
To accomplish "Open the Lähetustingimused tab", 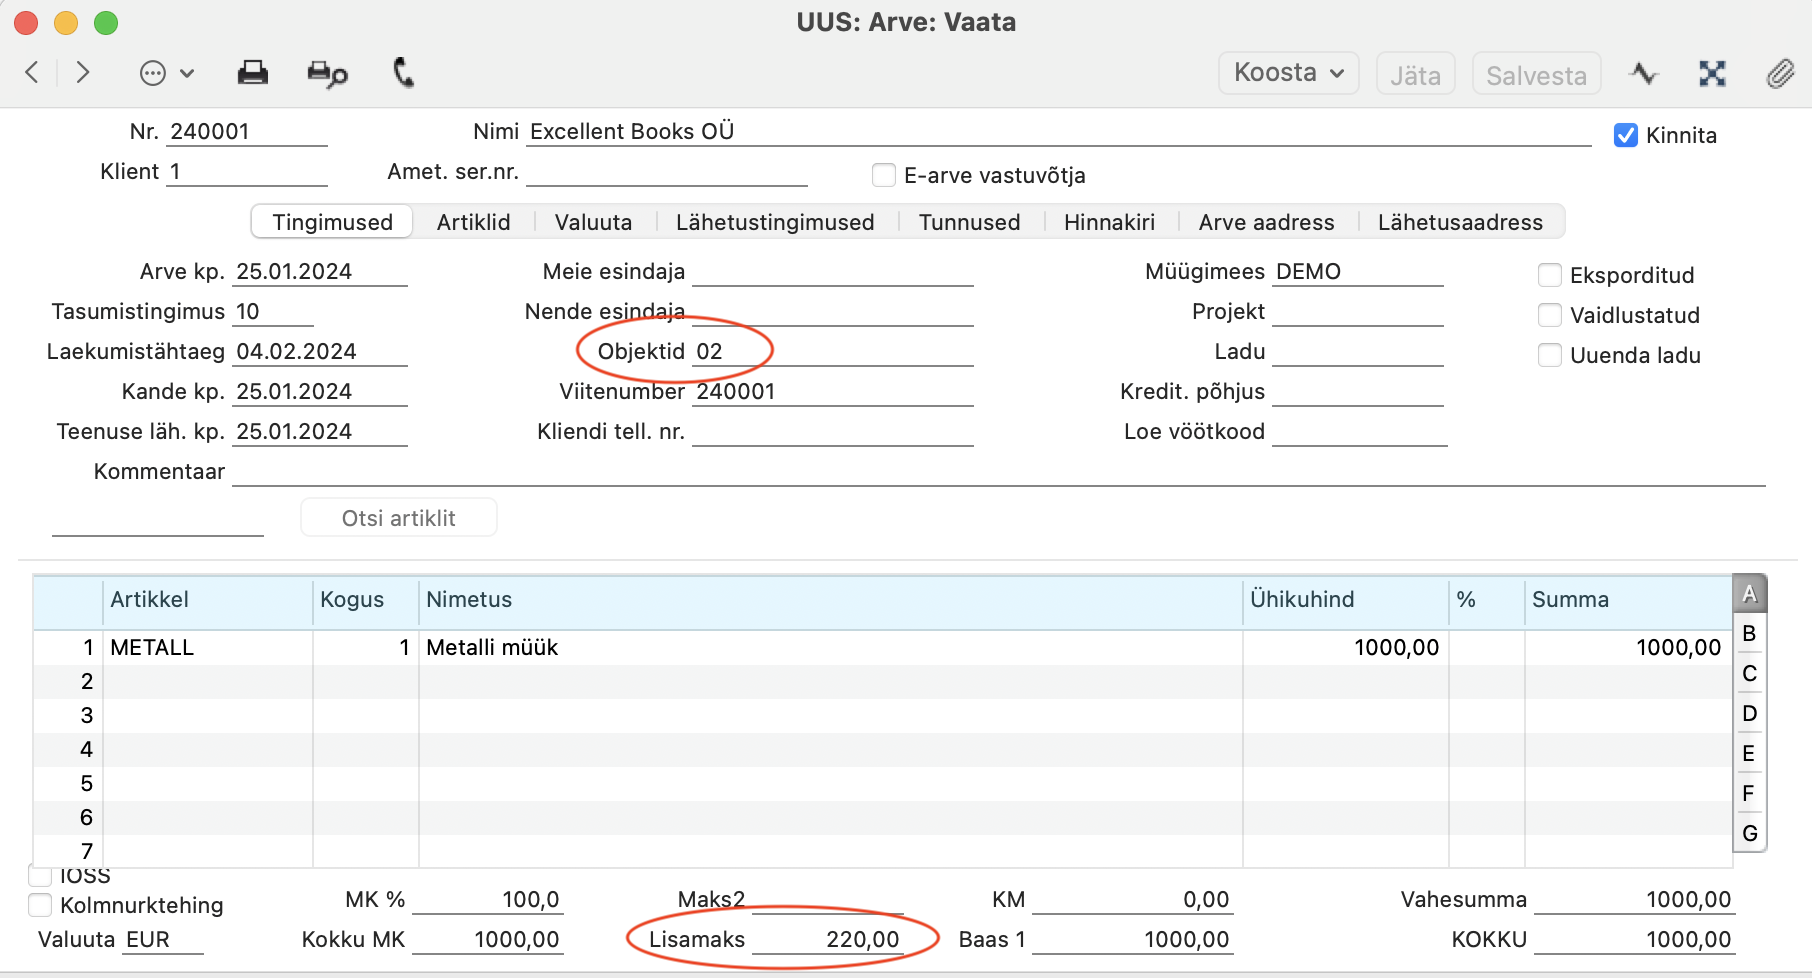I will (x=775, y=222).
